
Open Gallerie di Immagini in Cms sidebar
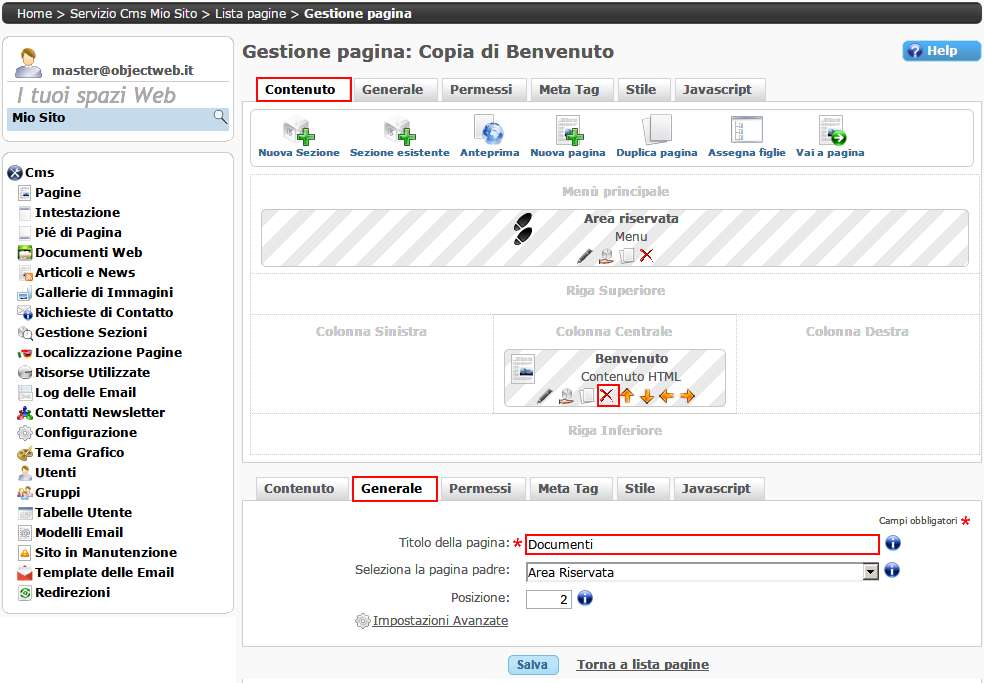[103, 293]
